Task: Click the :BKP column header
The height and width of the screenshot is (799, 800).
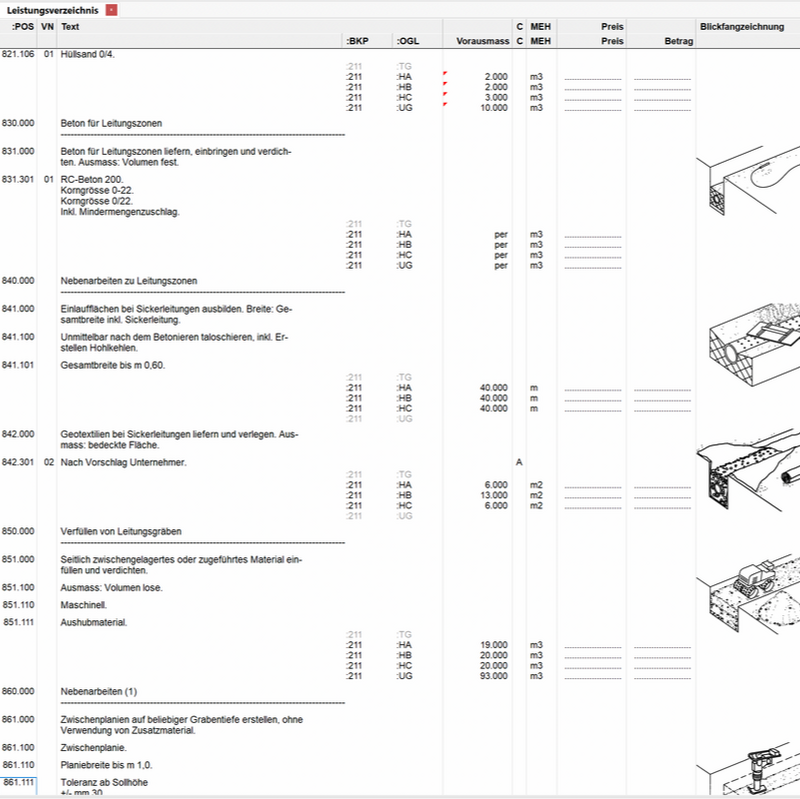Action: [x=357, y=41]
